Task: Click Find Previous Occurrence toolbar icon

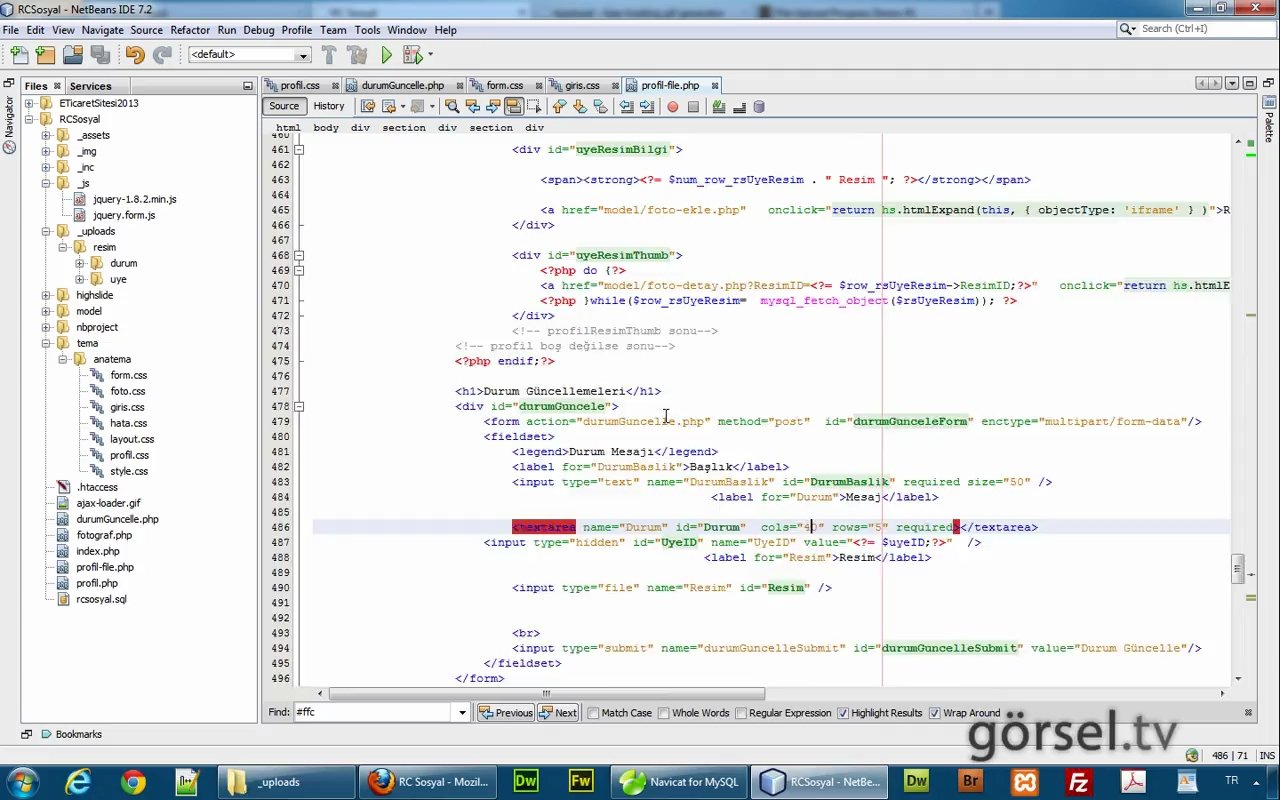Action: [x=473, y=106]
